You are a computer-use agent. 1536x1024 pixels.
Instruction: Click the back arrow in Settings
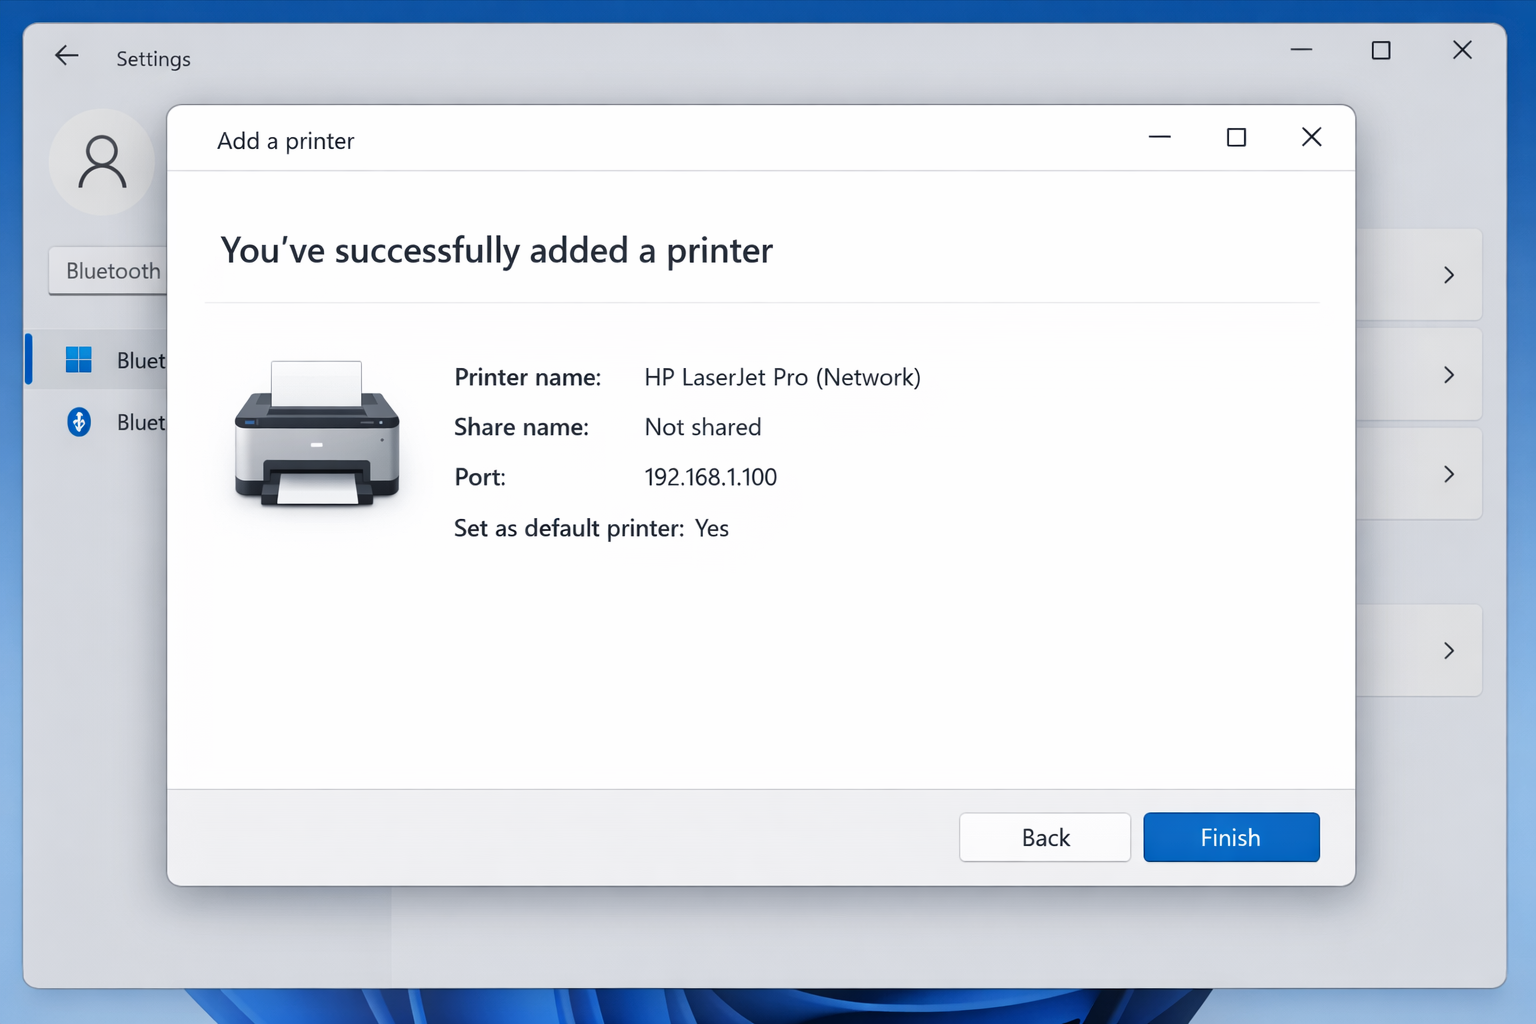coord(66,56)
